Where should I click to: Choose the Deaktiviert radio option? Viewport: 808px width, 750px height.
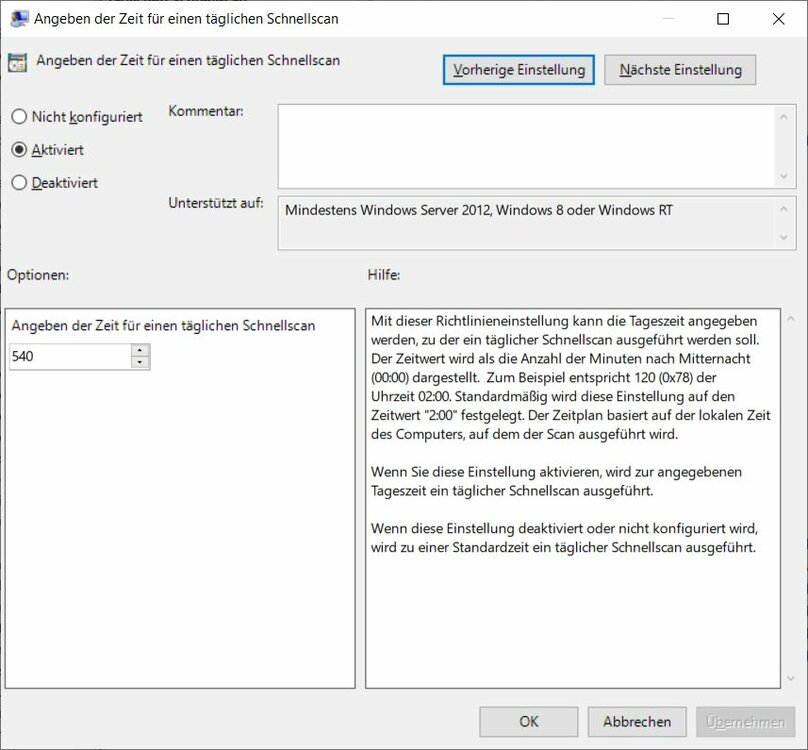tap(19, 183)
